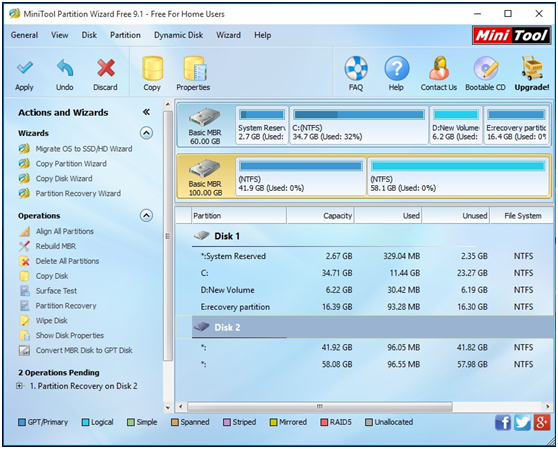Viewport: 558px width, 449px height.
Task: Collapse the Operations section chevron
Action: (x=146, y=216)
